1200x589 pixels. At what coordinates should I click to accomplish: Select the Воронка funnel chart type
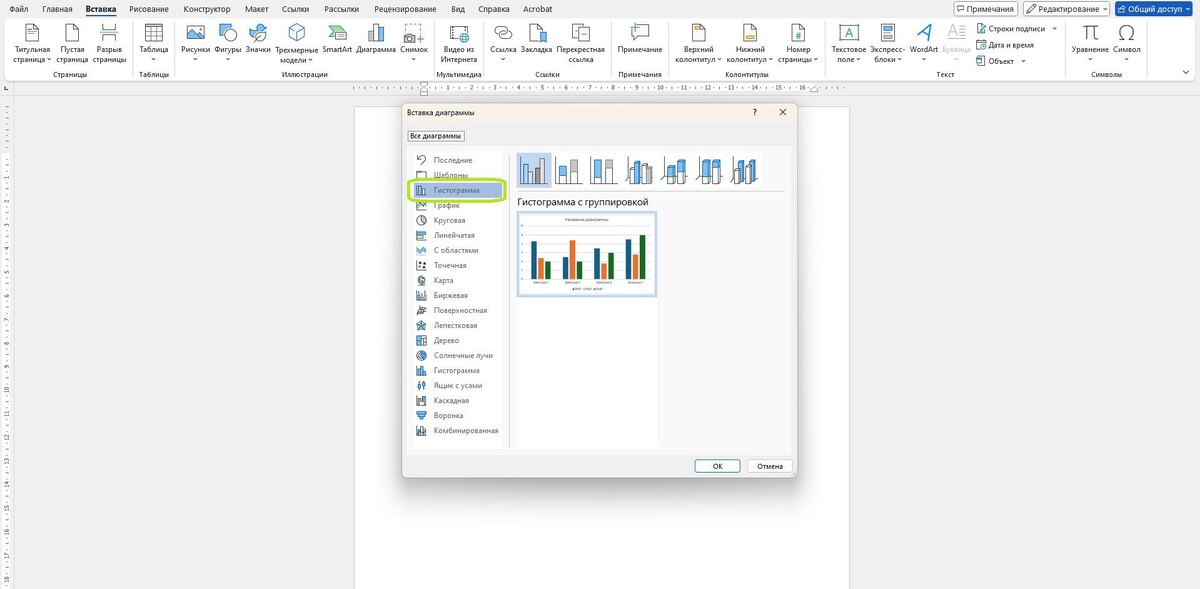click(458, 415)
